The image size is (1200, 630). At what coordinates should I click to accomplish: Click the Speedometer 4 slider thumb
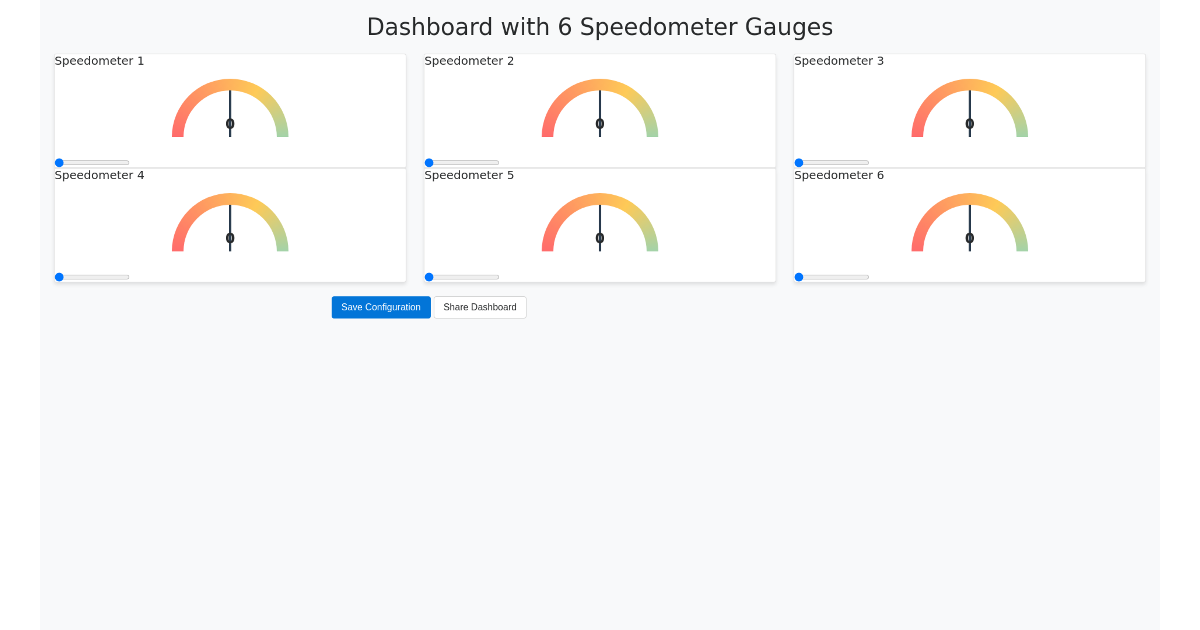click(60, 277)
